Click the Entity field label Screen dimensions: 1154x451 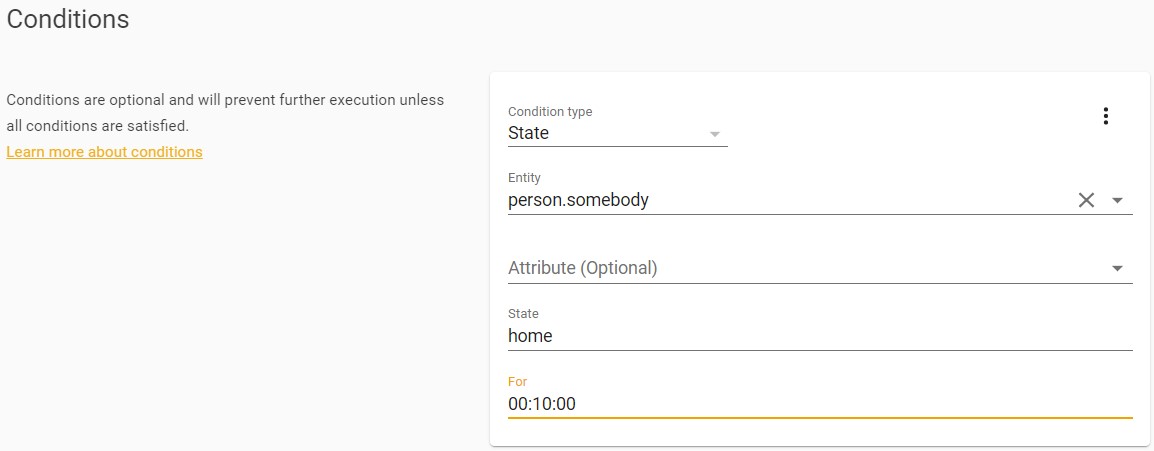click(x=524, y=178)
